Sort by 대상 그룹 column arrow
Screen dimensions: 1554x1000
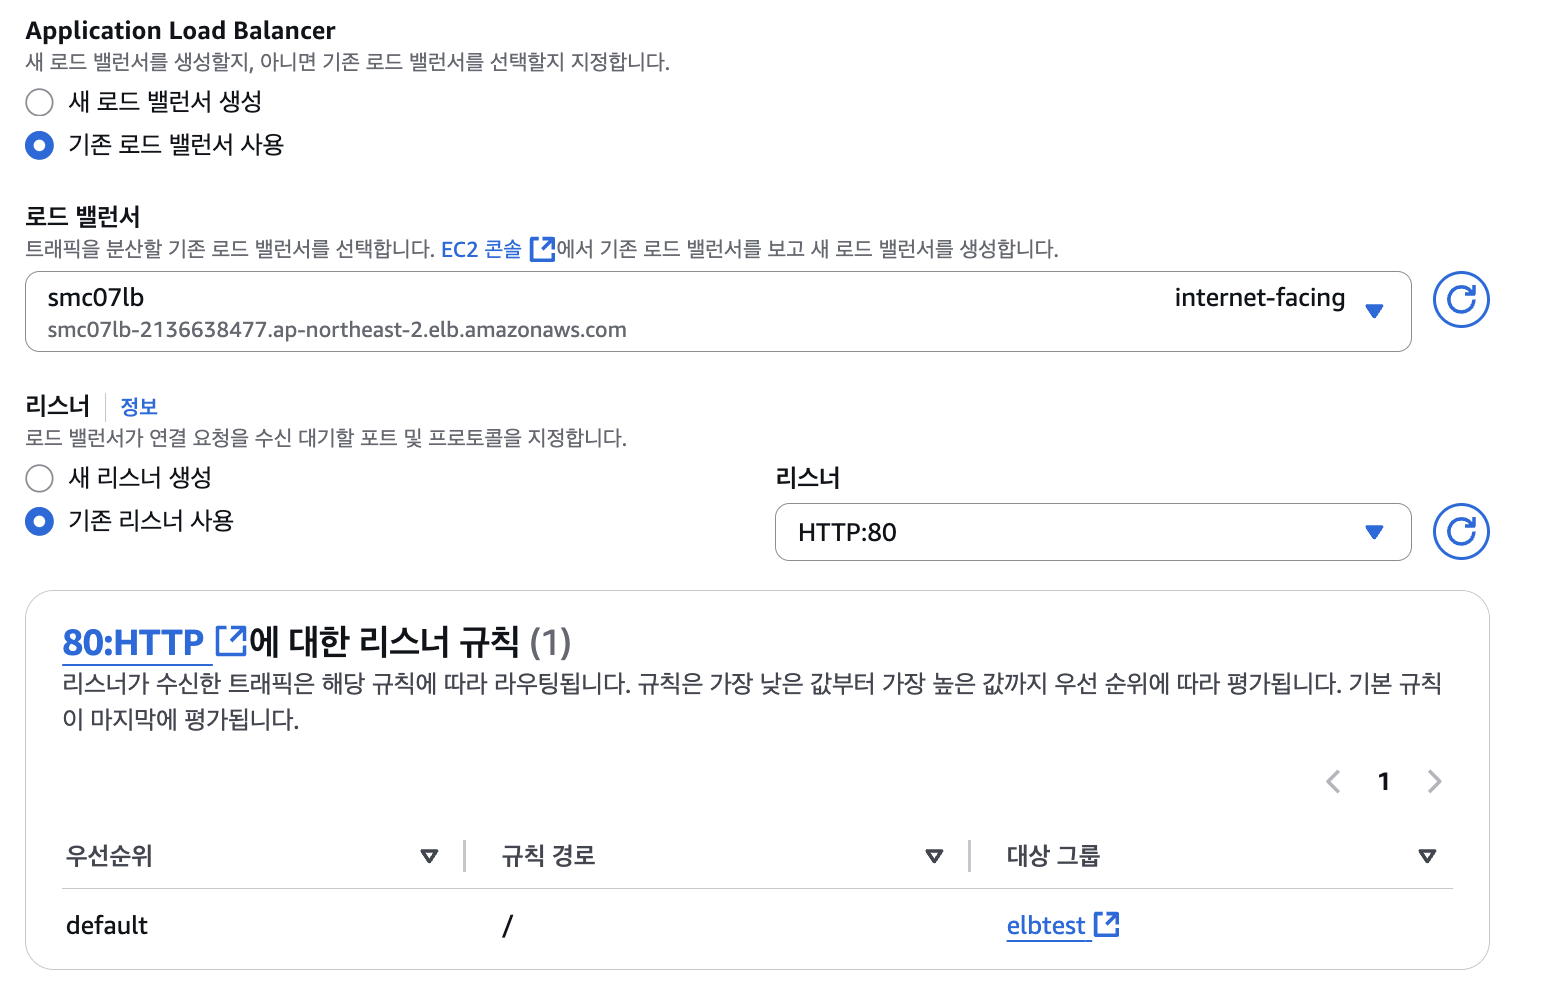[x=1427, y=856]
